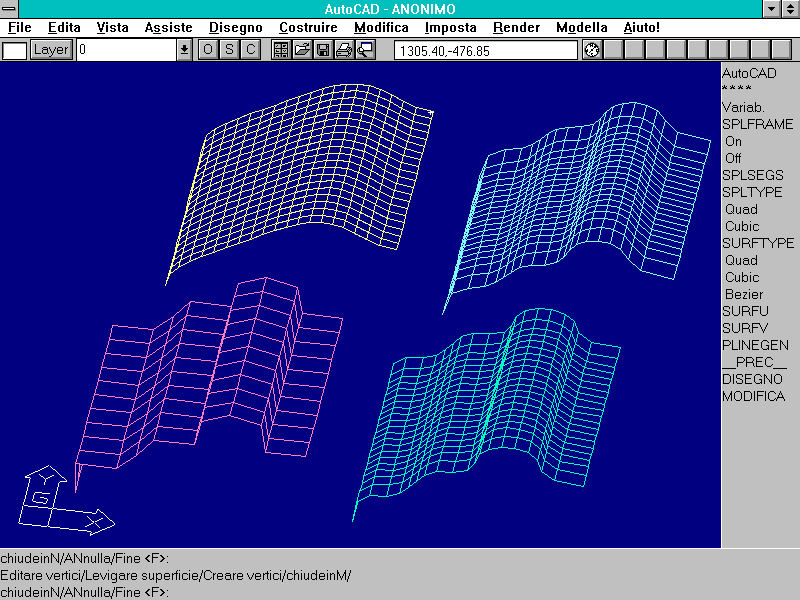Click the zoom view icon in toolbar
This screenshot has height=600, width=800.
pos(365,49)
